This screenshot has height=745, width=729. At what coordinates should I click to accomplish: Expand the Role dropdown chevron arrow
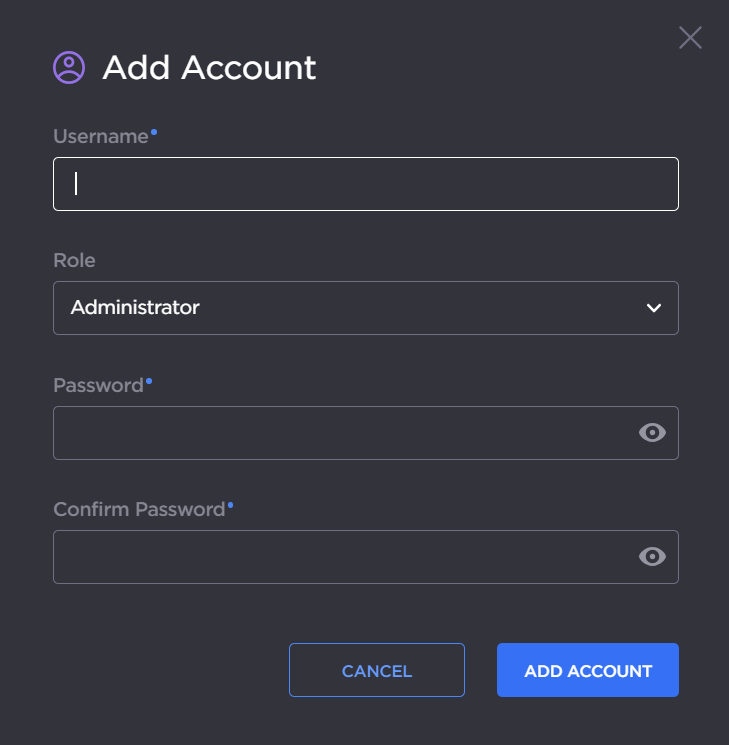tap(654, 308)
